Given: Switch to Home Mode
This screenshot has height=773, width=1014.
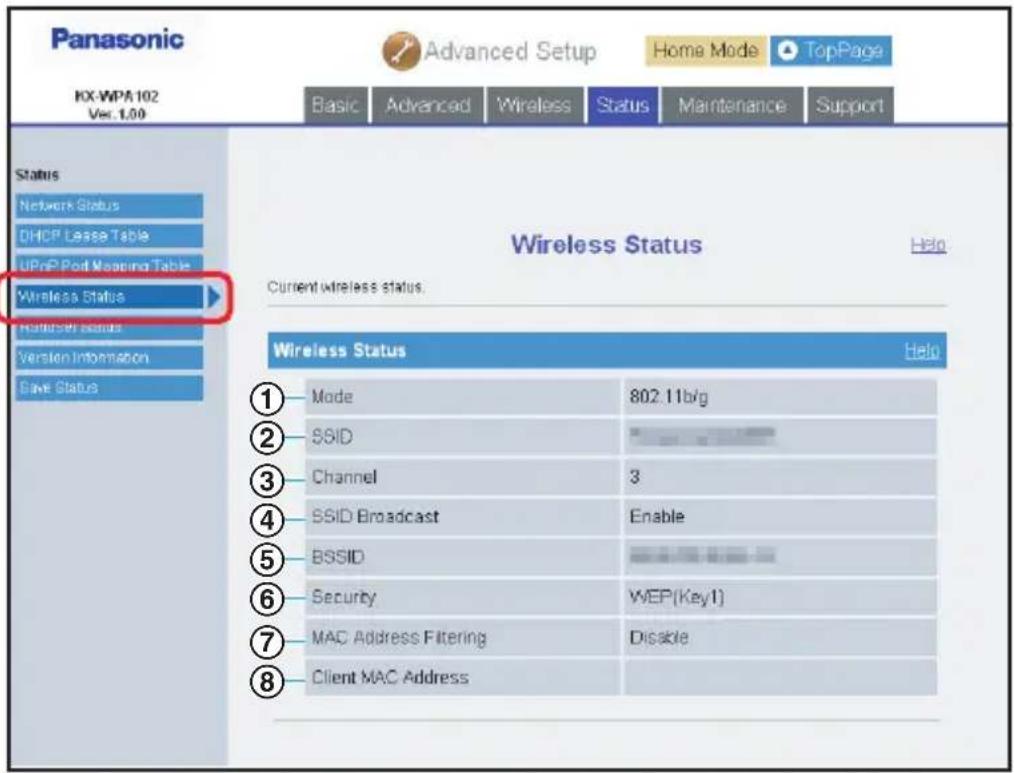Looking at the screenshot, I should (706, 50).
